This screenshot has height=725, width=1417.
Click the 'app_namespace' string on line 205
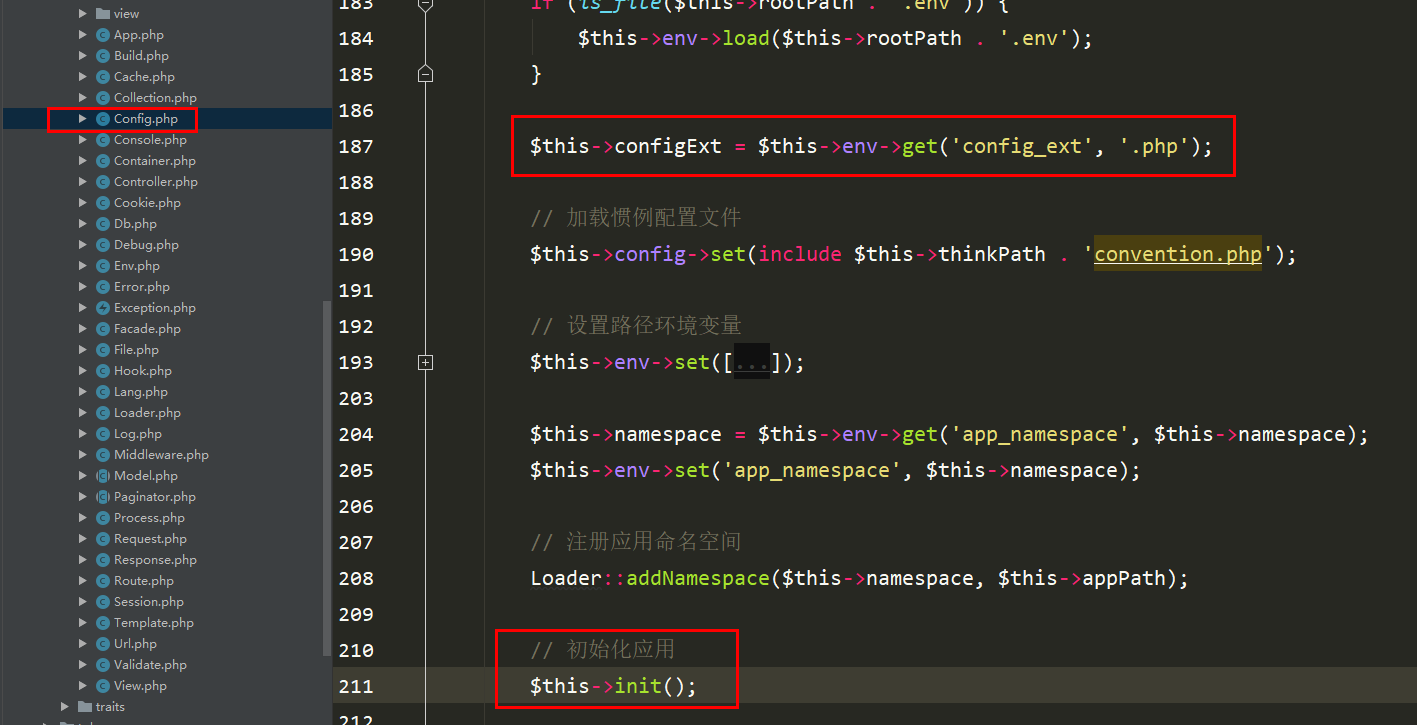click(x=812, y=470)
